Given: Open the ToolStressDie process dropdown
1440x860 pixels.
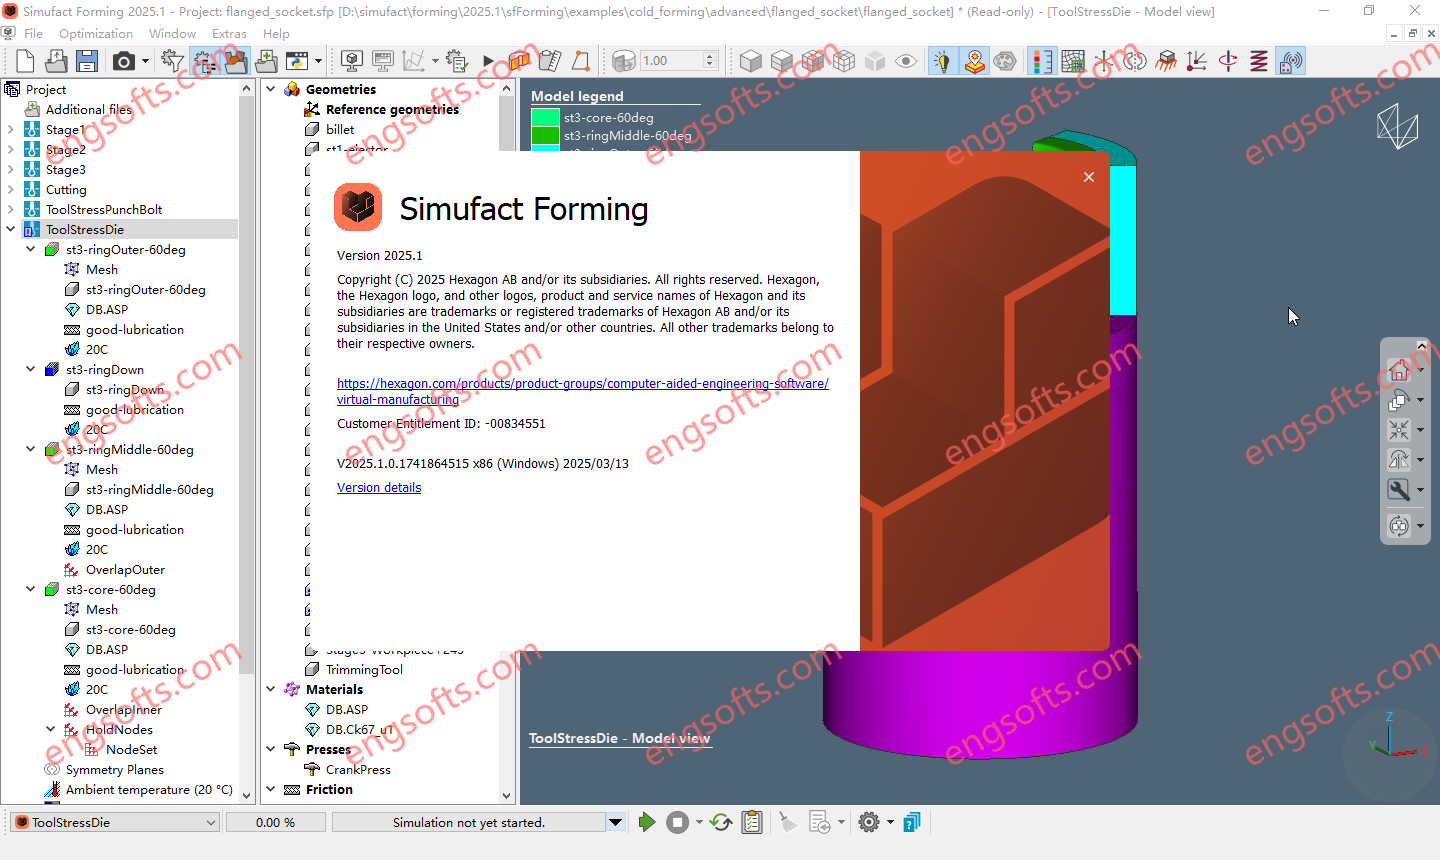Looking at the screenshot, I should (x=114, y=822).
